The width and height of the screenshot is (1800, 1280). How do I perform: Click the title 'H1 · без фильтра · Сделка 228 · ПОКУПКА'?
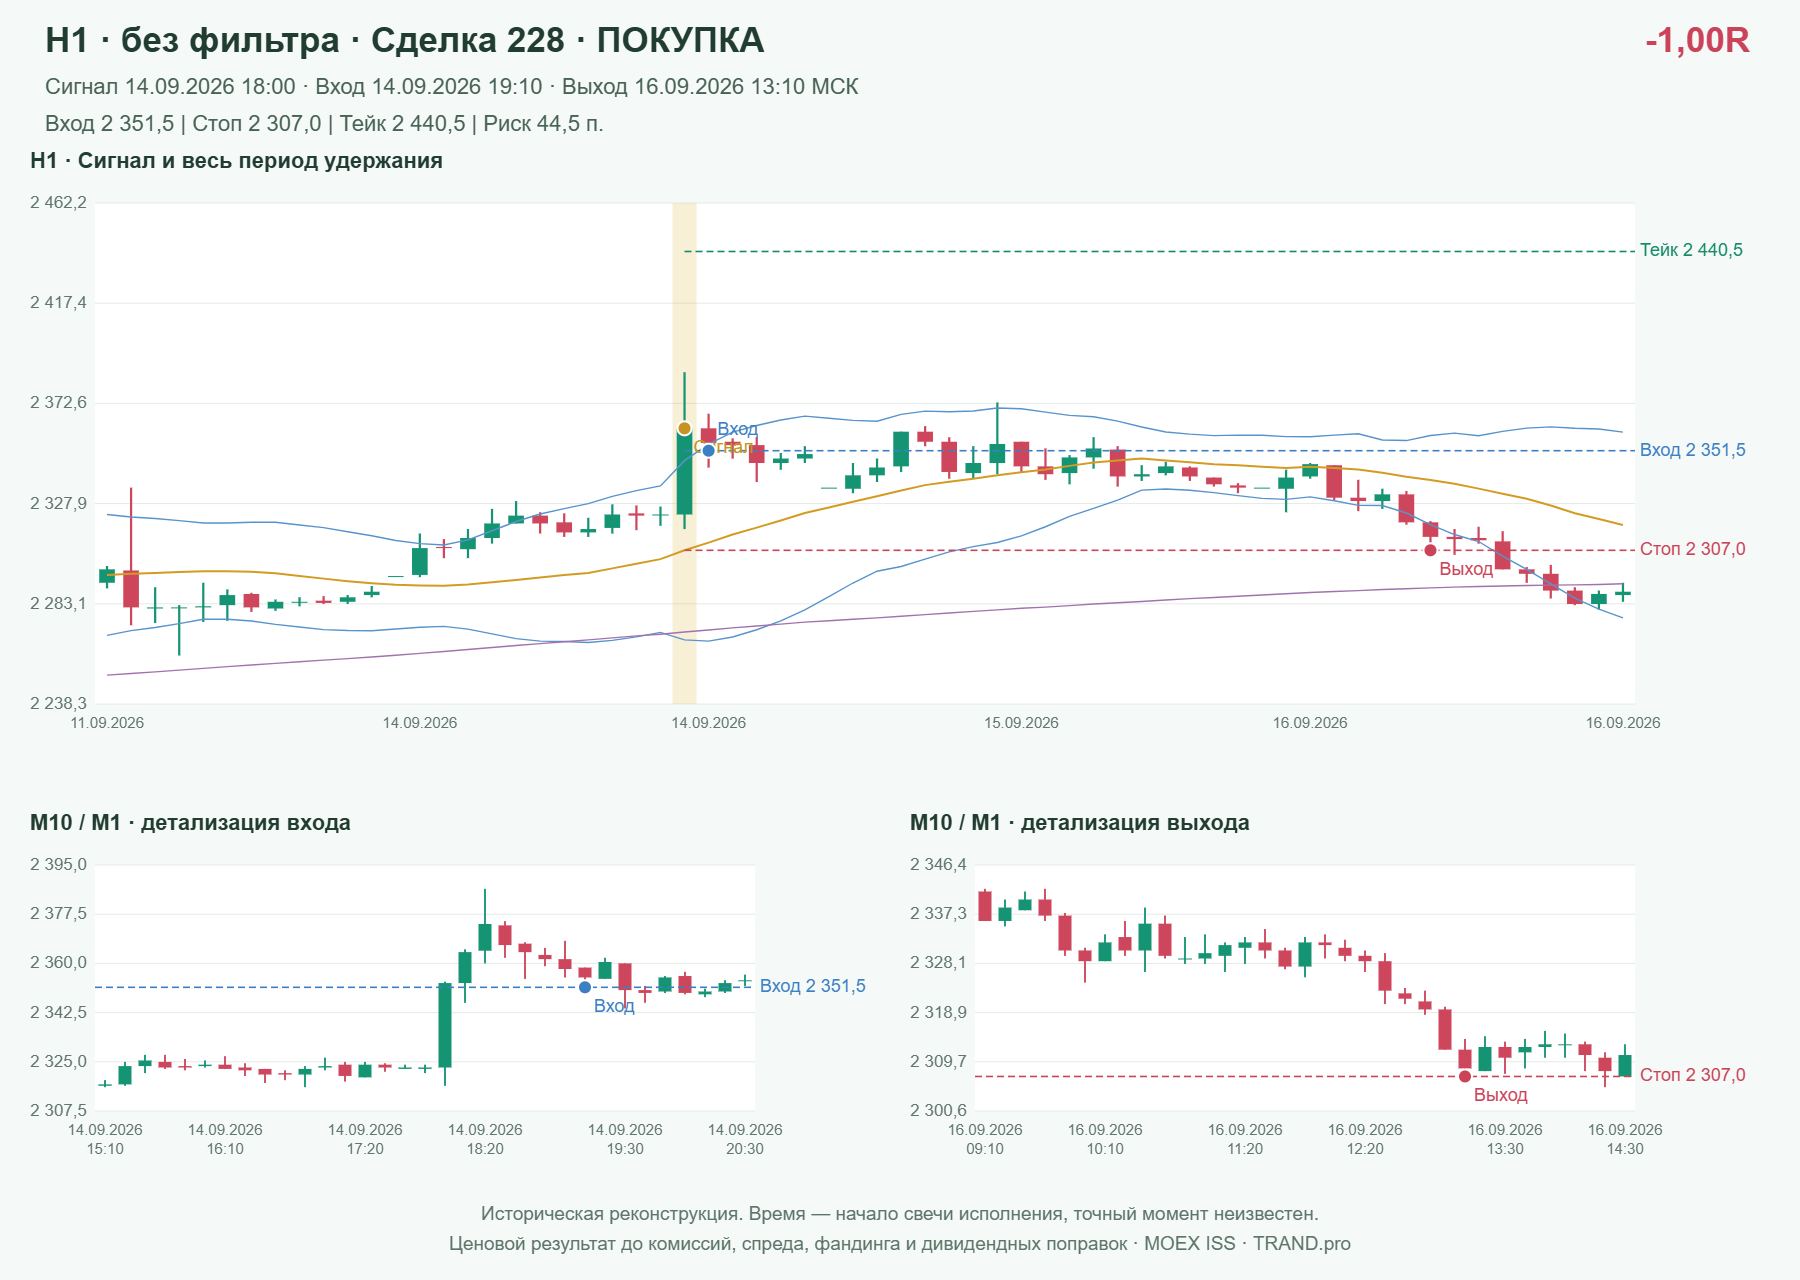(405, 40)
